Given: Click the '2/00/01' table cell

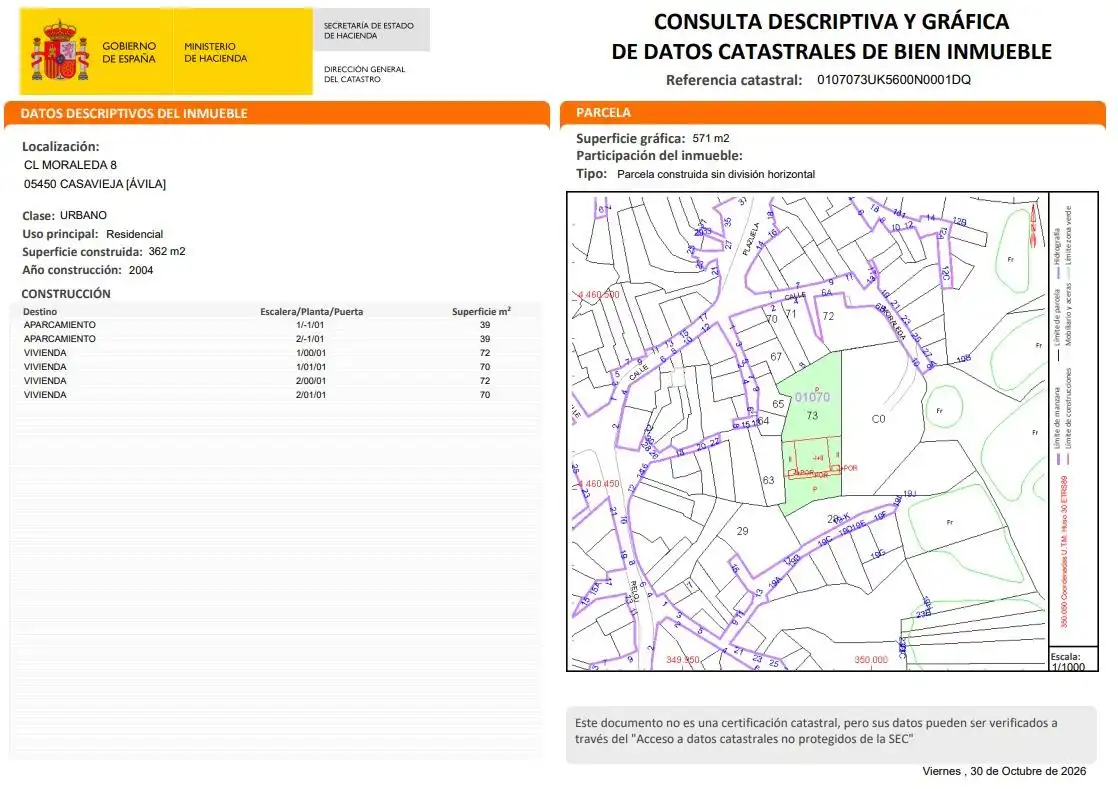Looking at the screenshot, I should (311, 381).
